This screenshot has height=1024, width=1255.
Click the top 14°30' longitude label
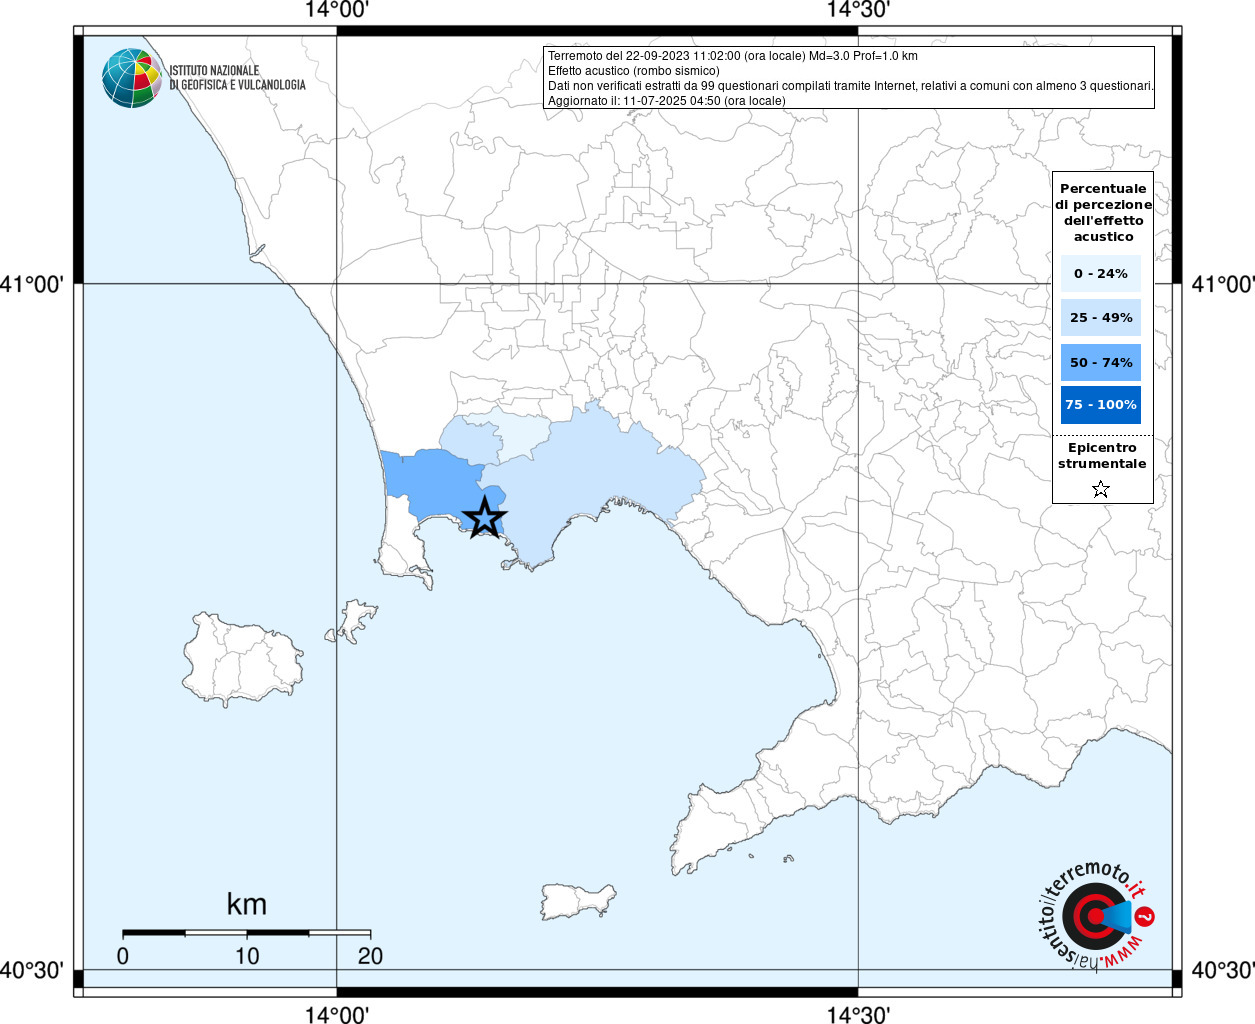point(858,10)
